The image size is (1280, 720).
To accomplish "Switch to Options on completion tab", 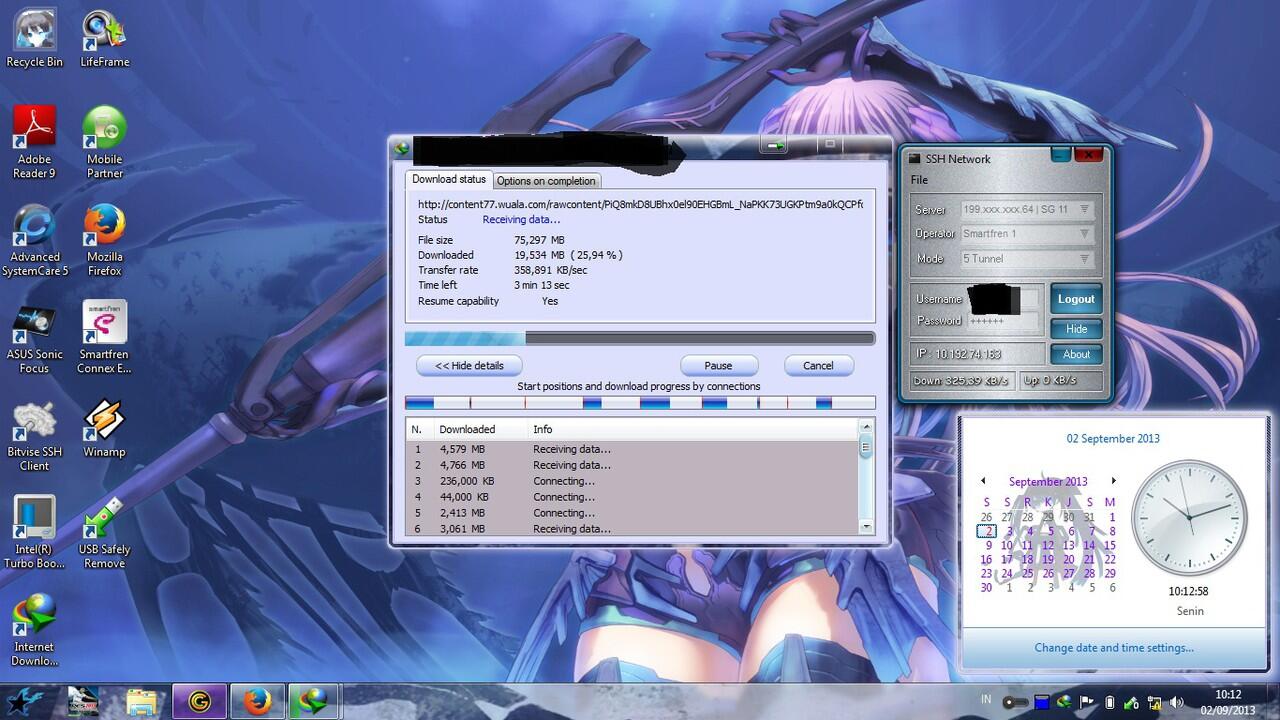I will click(546, 181).
